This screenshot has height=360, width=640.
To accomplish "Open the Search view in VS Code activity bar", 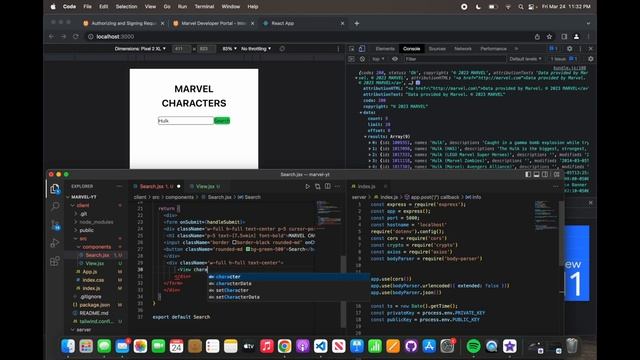I will pos(55,207).
